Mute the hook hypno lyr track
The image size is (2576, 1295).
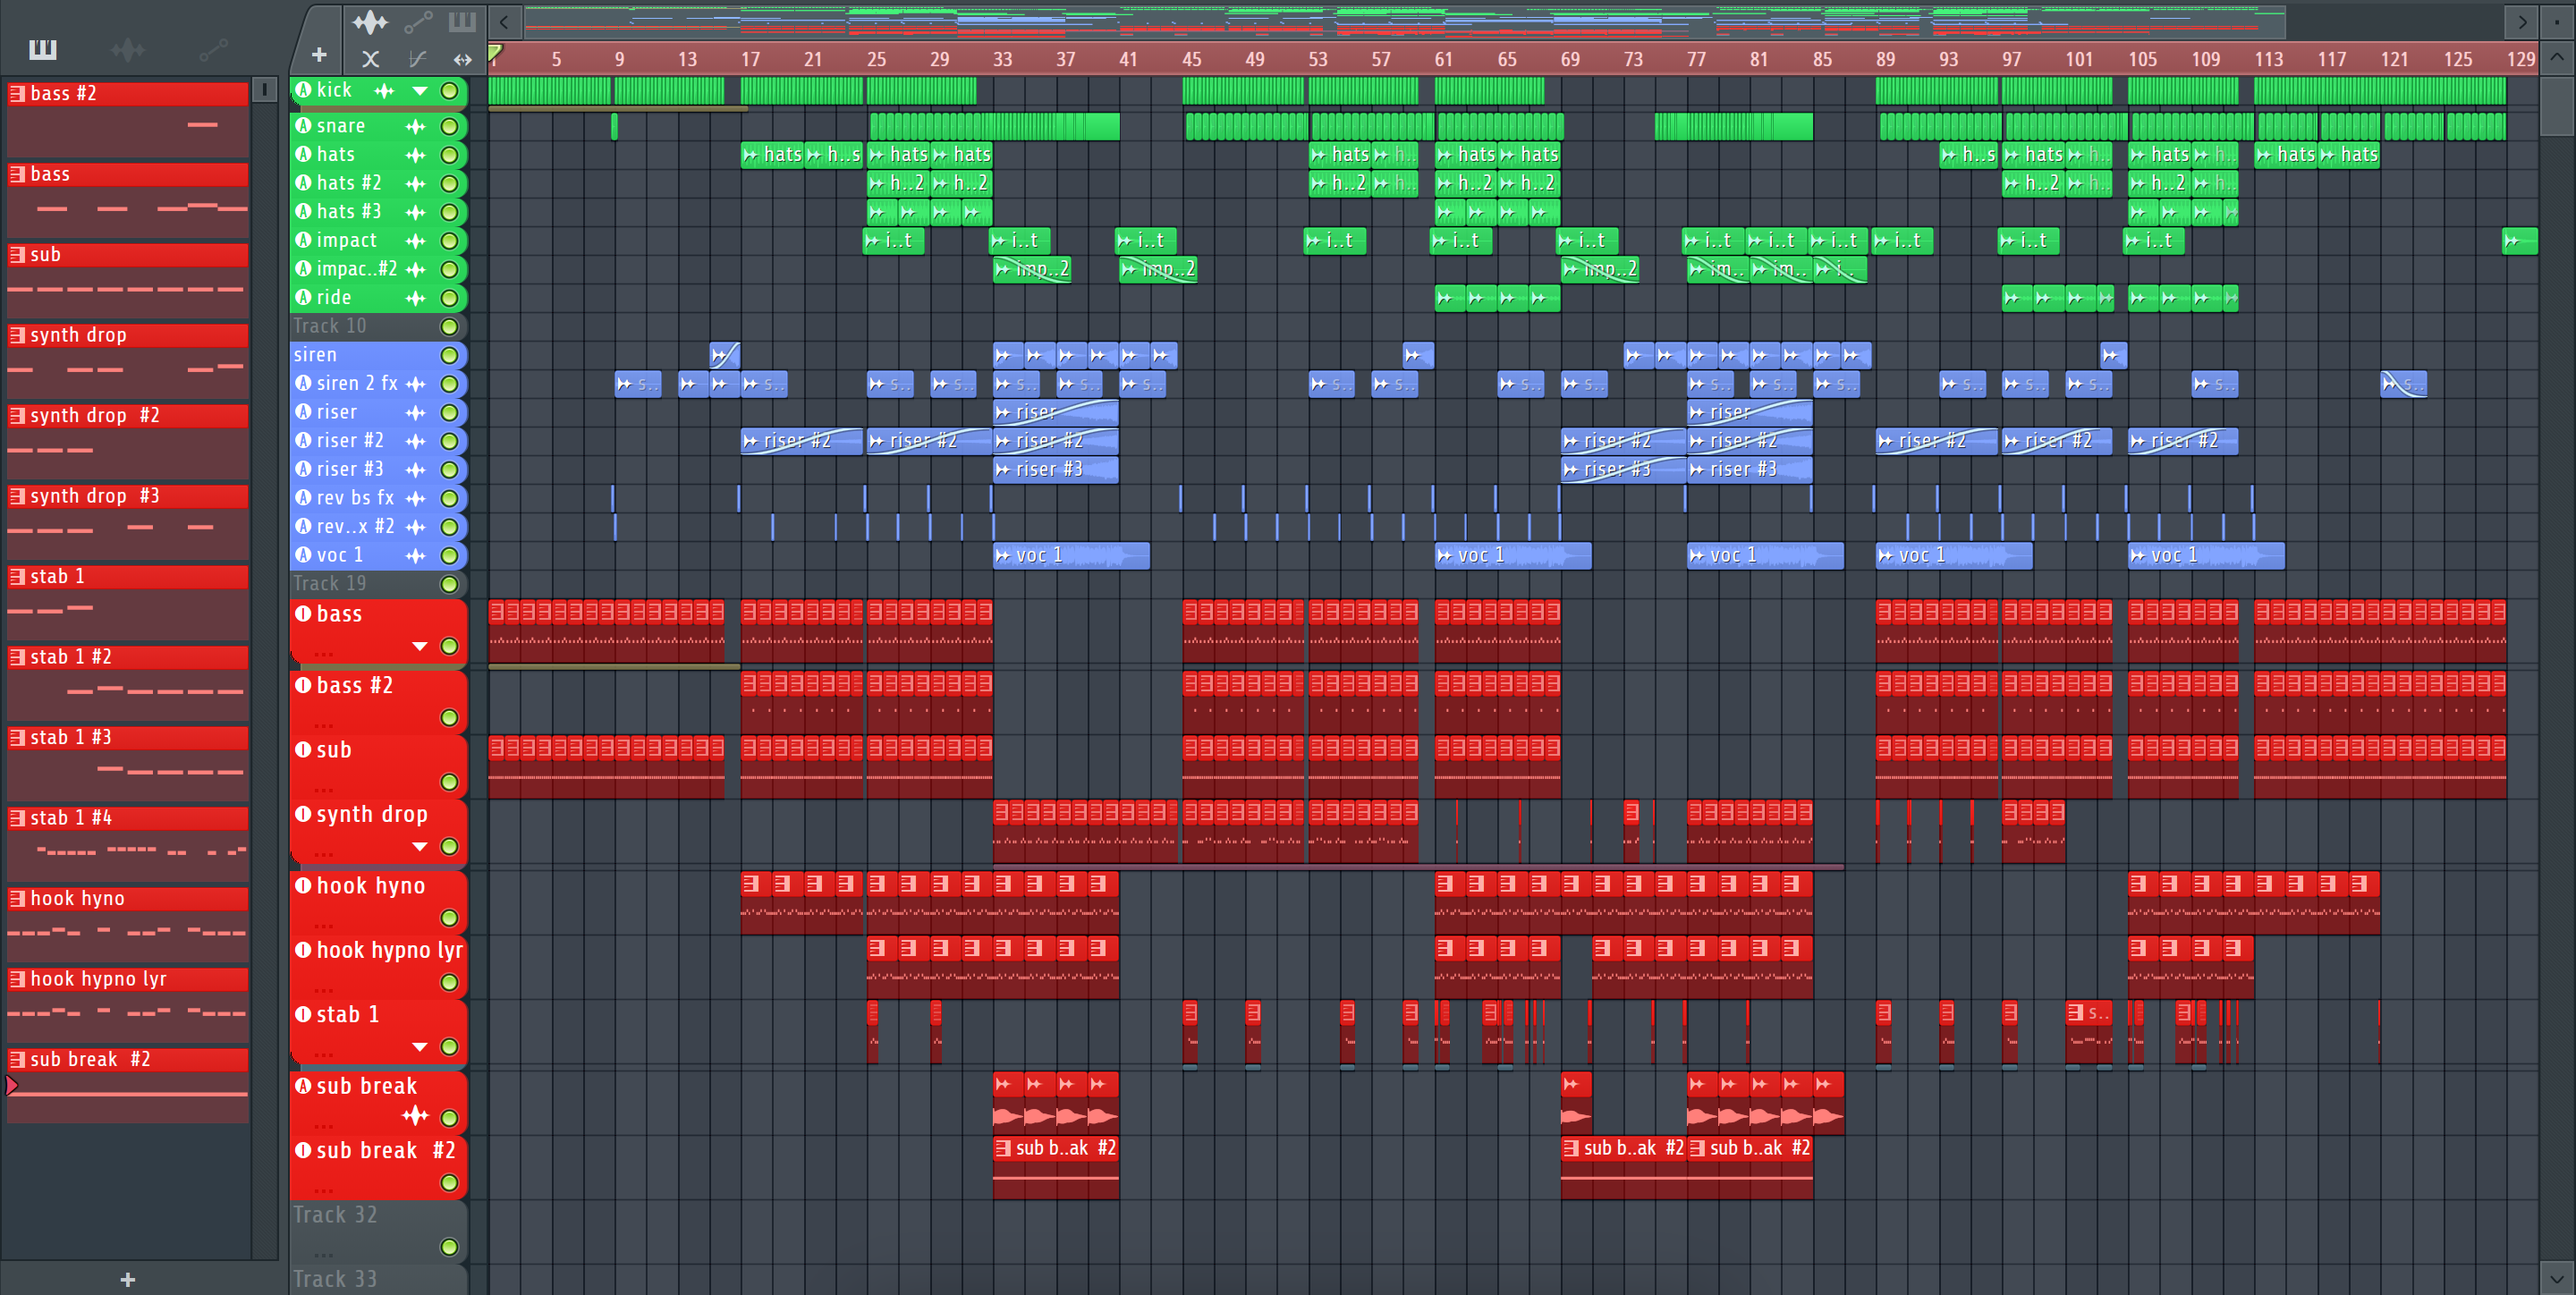pos(450,983)
